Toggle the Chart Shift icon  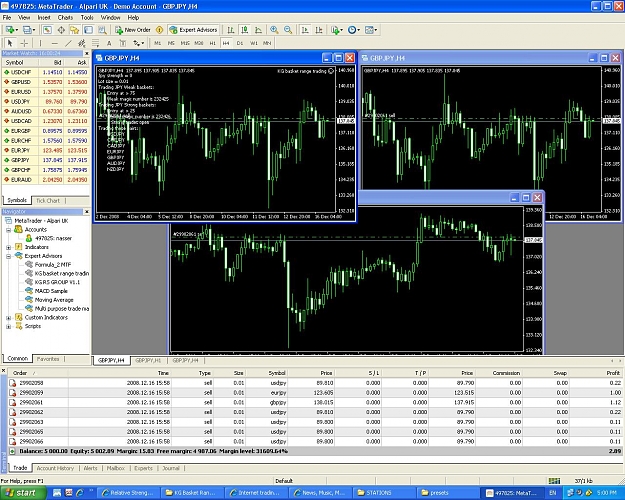pos(319,30)
